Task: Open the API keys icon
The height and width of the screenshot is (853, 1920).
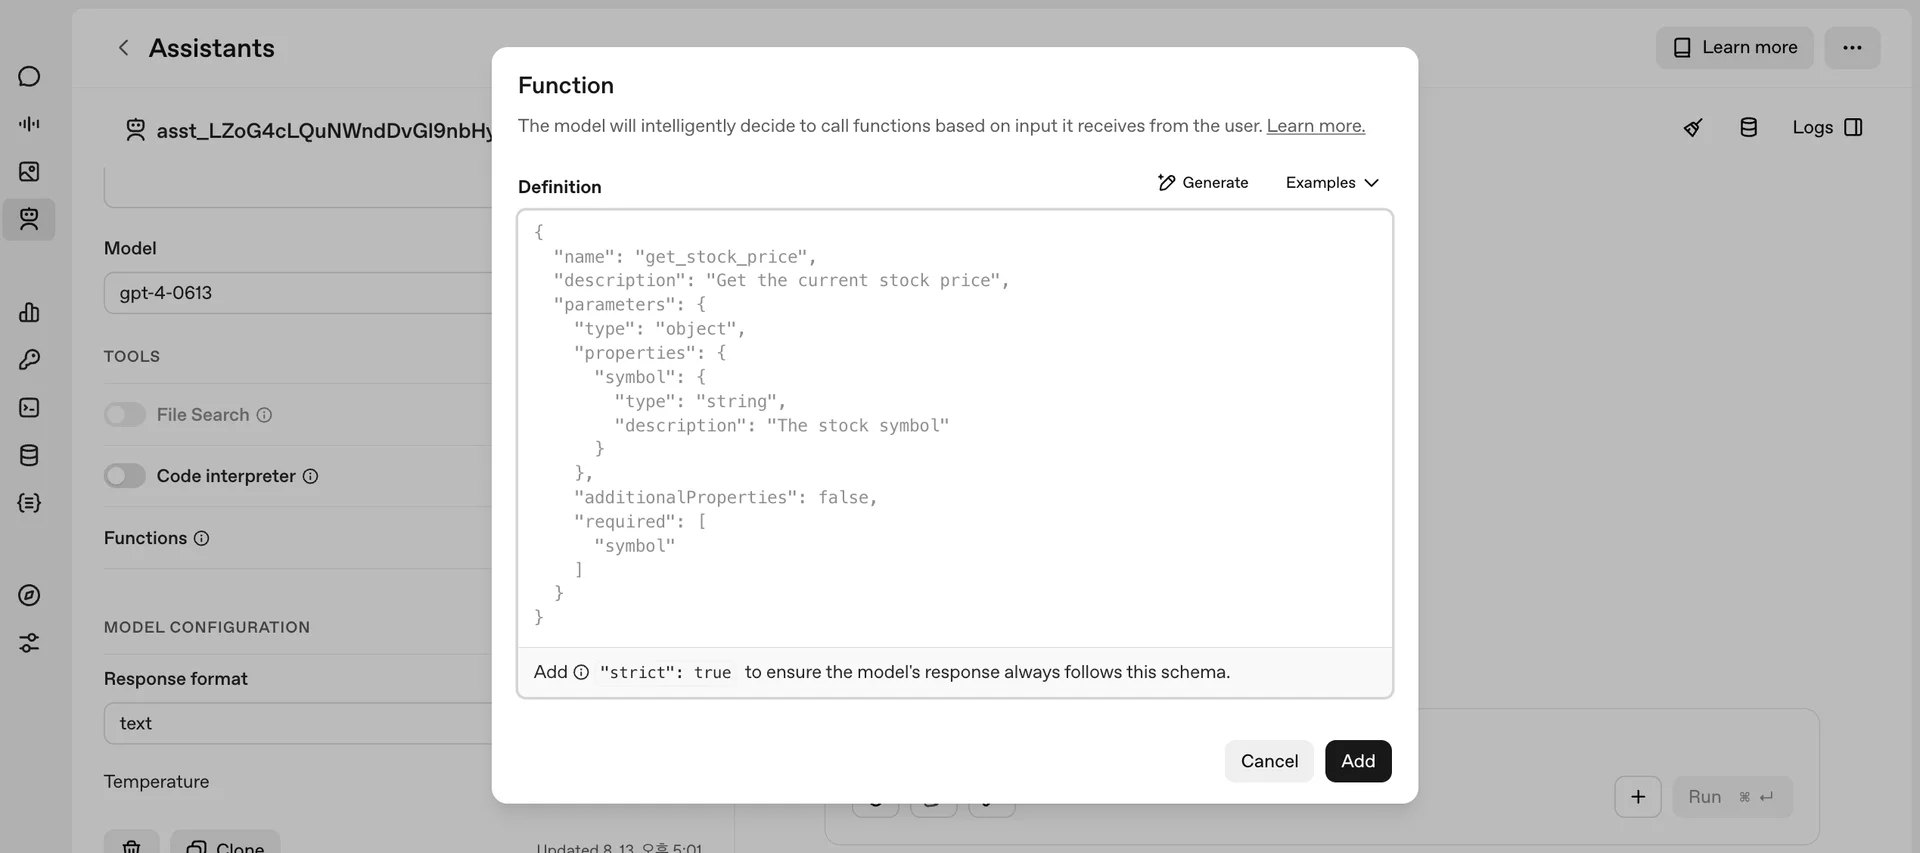Action: pyautogui.click(x=29, y=360)
